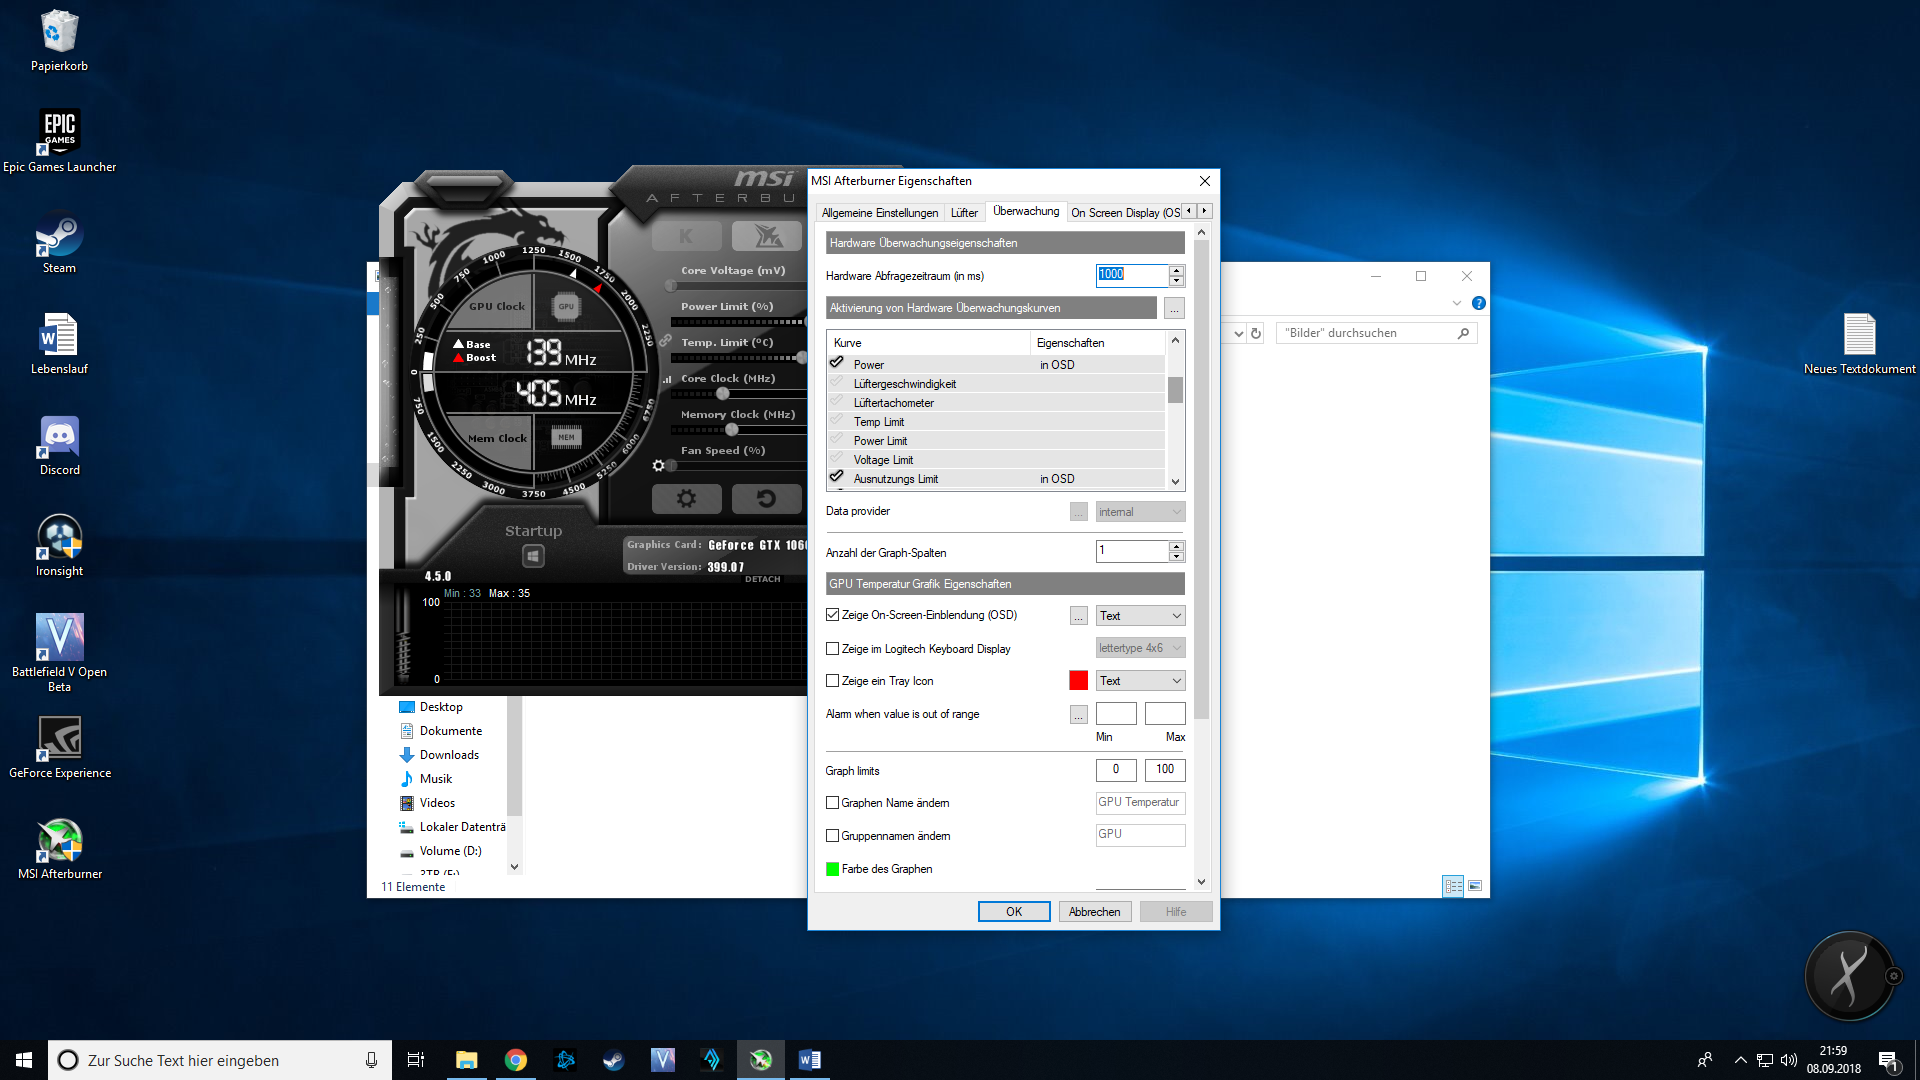Enable Zeige ein Tray Icon checkbox
Image resolution: width=1920 pixels, height=1080 pixels.
click(833, 681)
